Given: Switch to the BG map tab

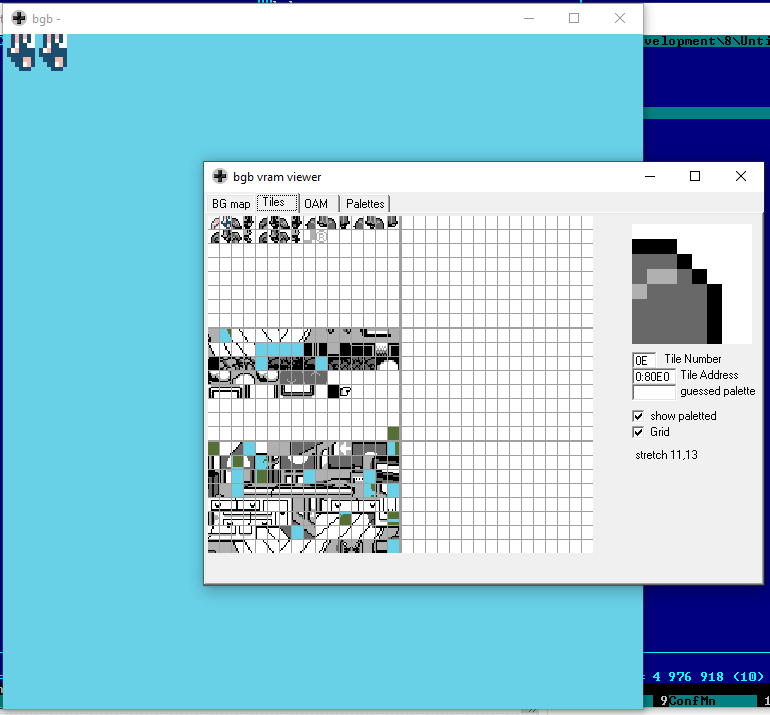Looking at the screenshot, I should pyautogui.click(x=231, y=204).
